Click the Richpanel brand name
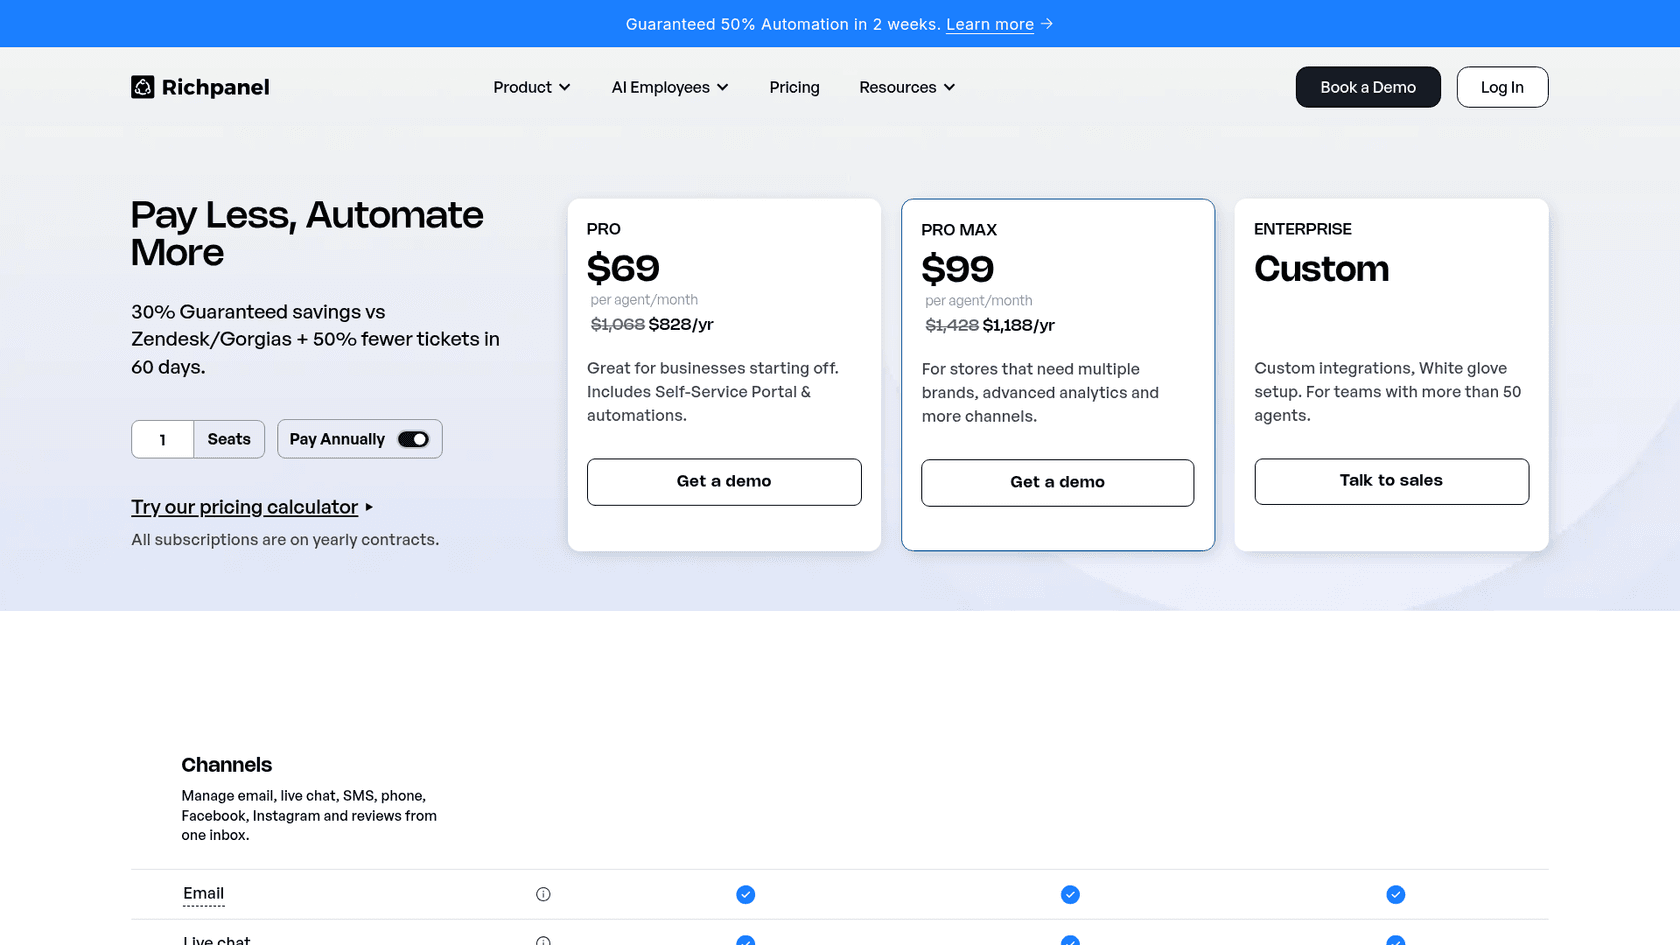This screenshot has width=1680, height=945. click(215, 87)
